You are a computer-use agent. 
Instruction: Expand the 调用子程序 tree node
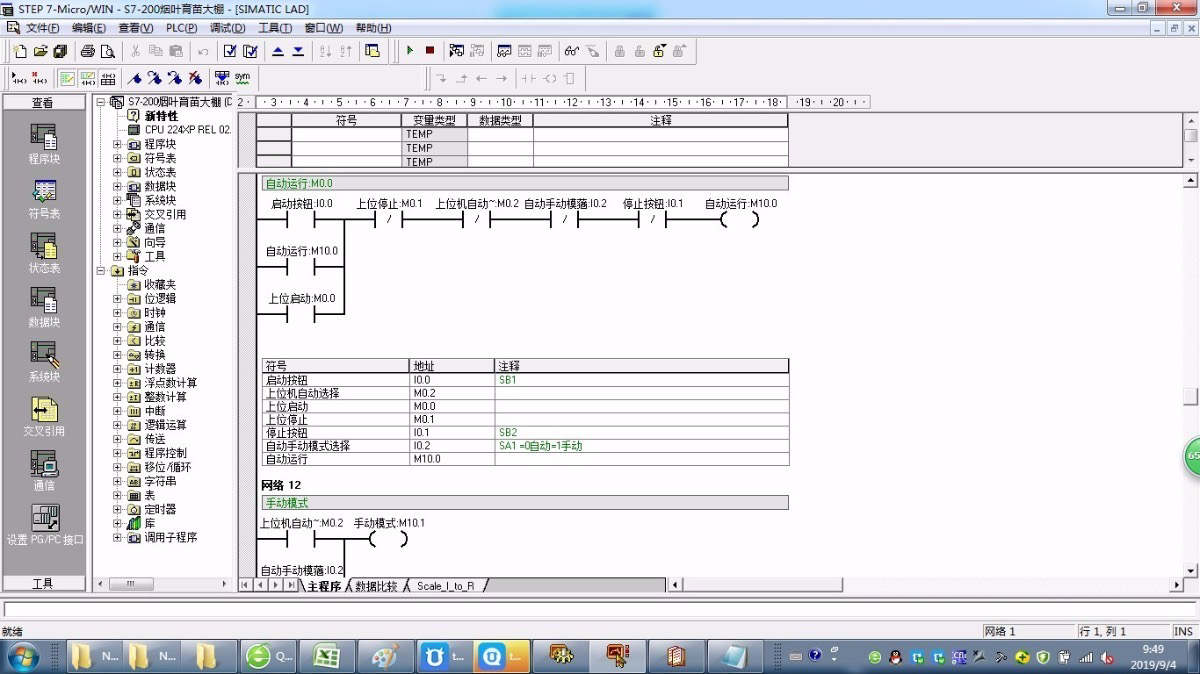click(117, 537)
